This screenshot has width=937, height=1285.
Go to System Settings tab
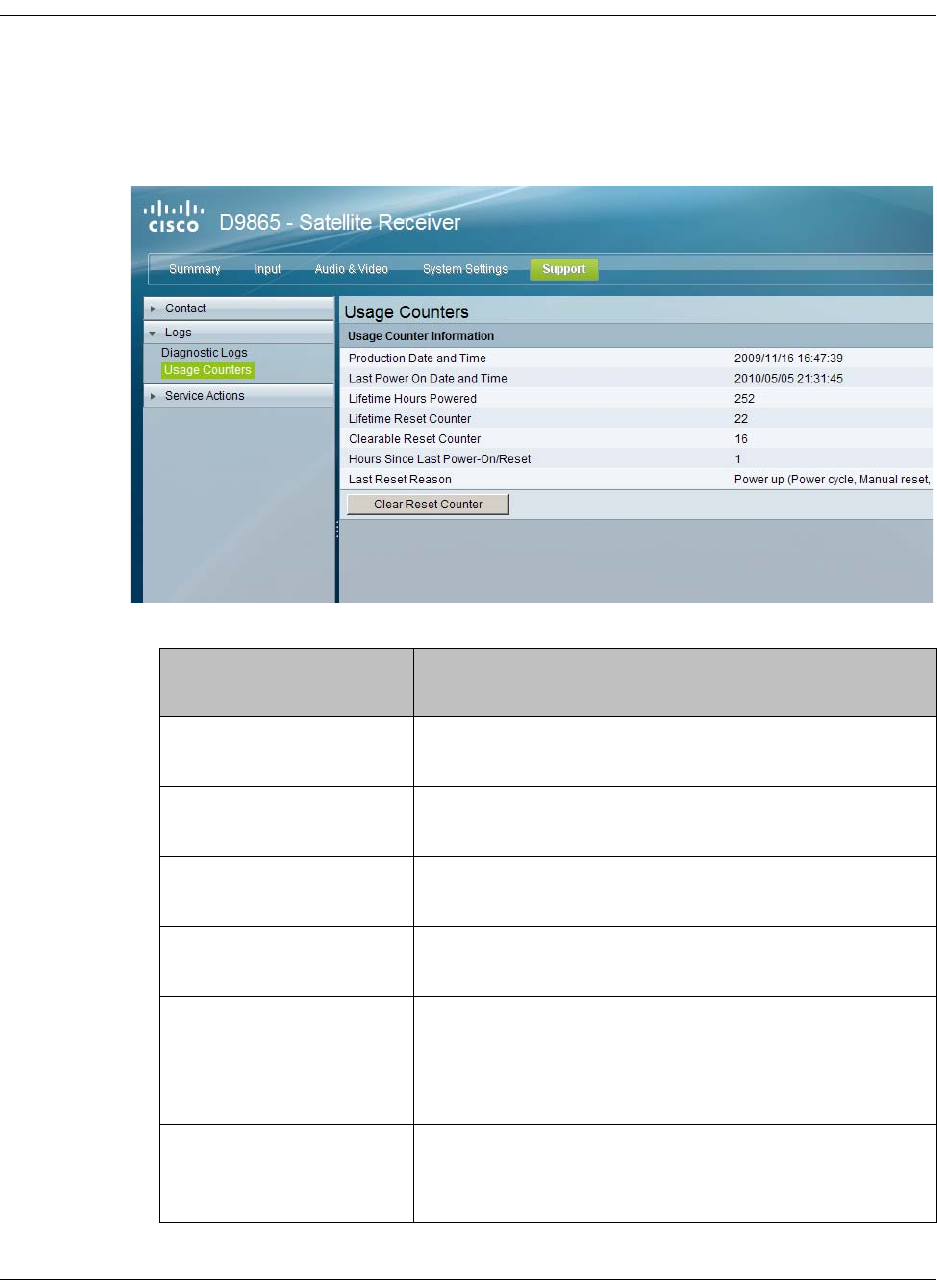pyautogui.click(x=465, y=269)
